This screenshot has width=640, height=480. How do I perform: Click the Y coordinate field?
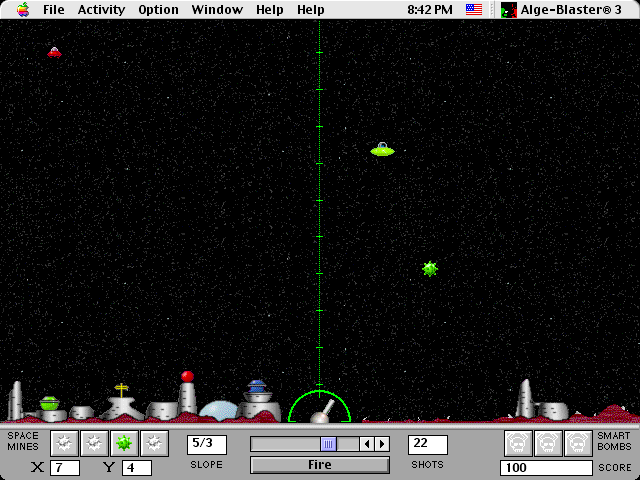click(x=137, y=468)
